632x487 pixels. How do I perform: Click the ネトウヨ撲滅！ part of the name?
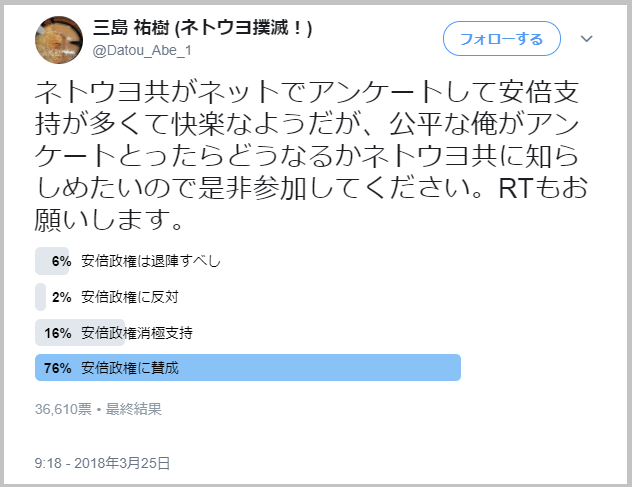tap(244, 28)
